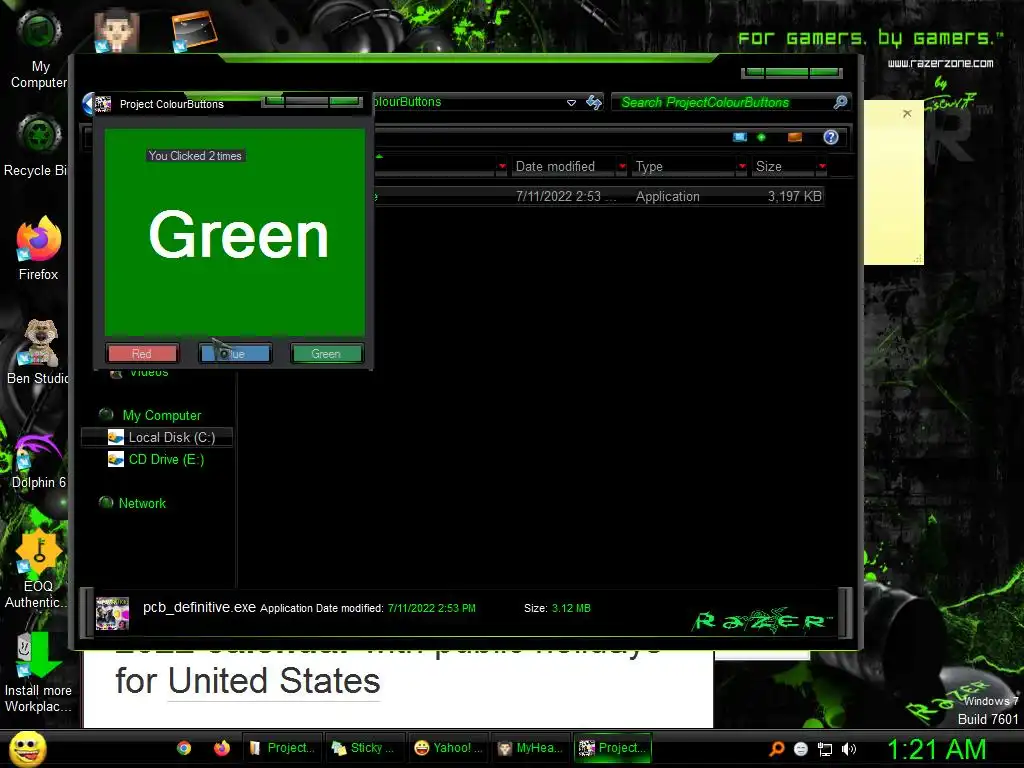The height and width of the screenshot is (768, 1024).
Task: Click the 1:21 AM taskbar clock
Action: (x=936, y=750)
